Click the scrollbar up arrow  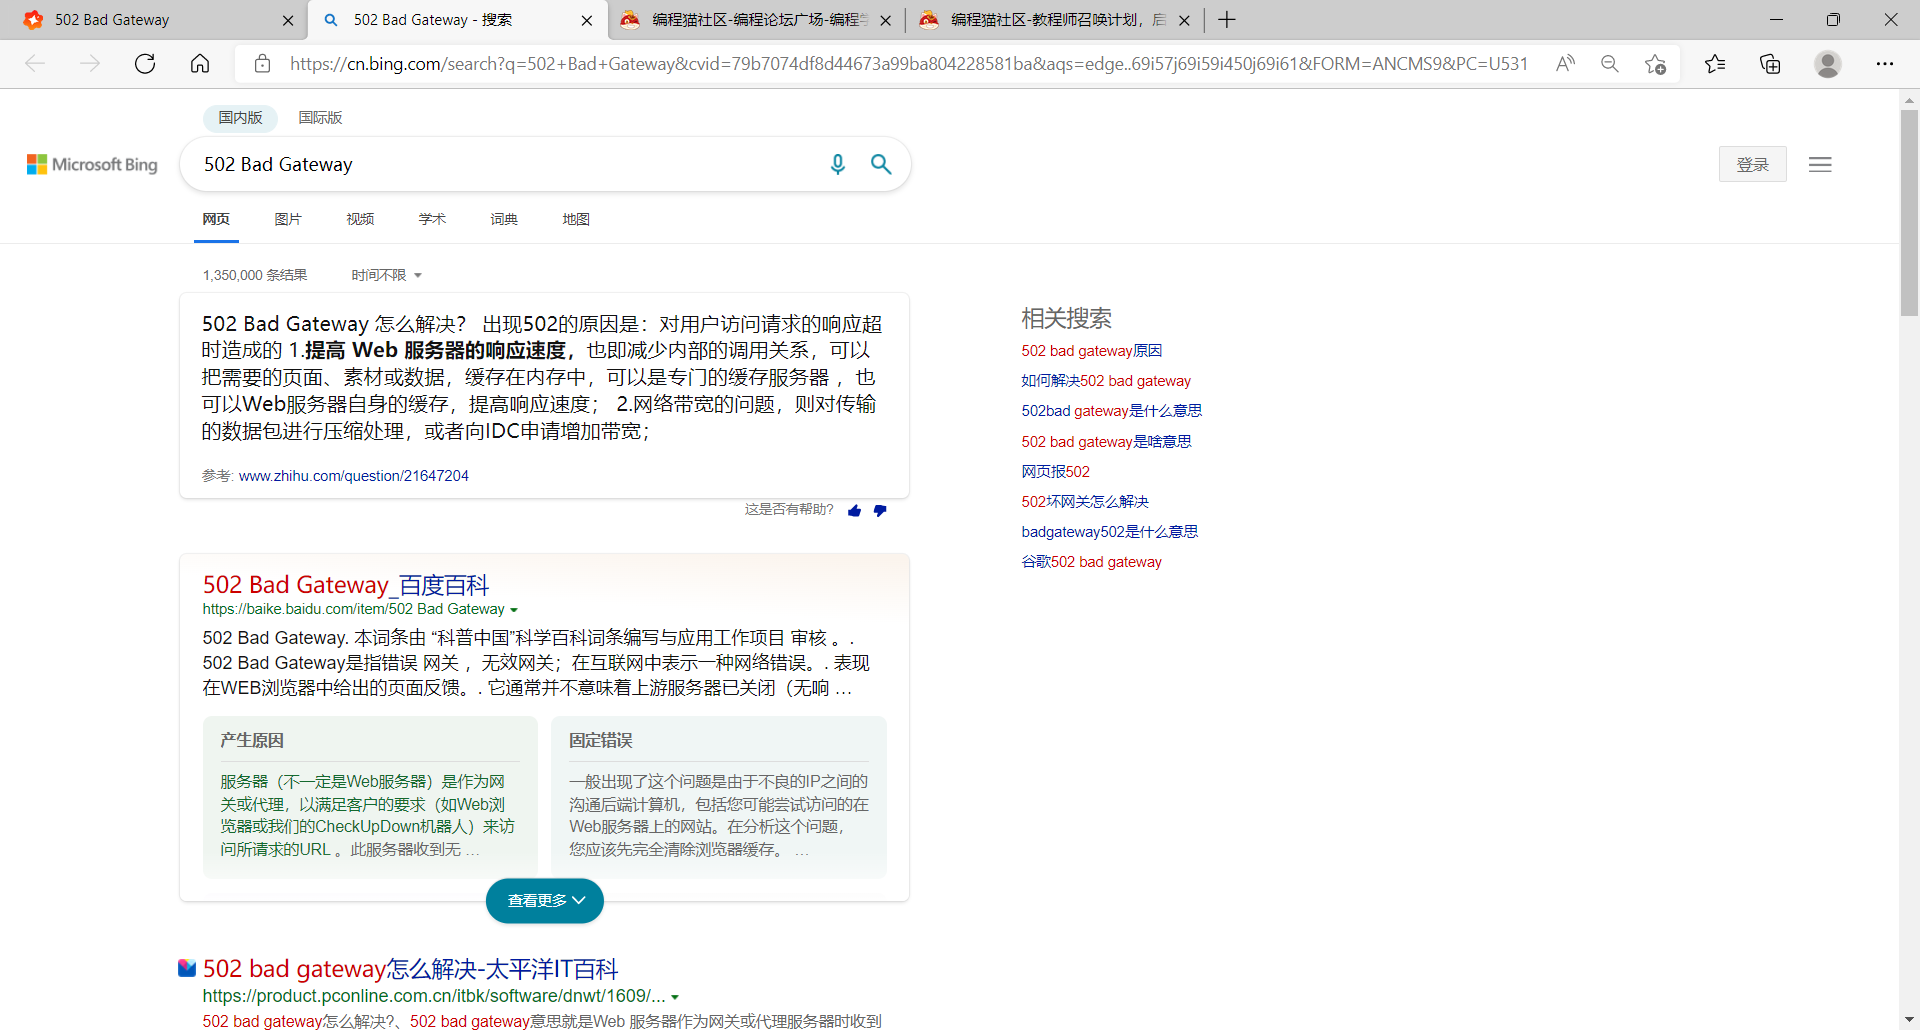pyautogui.click(x=1909, y=100)
